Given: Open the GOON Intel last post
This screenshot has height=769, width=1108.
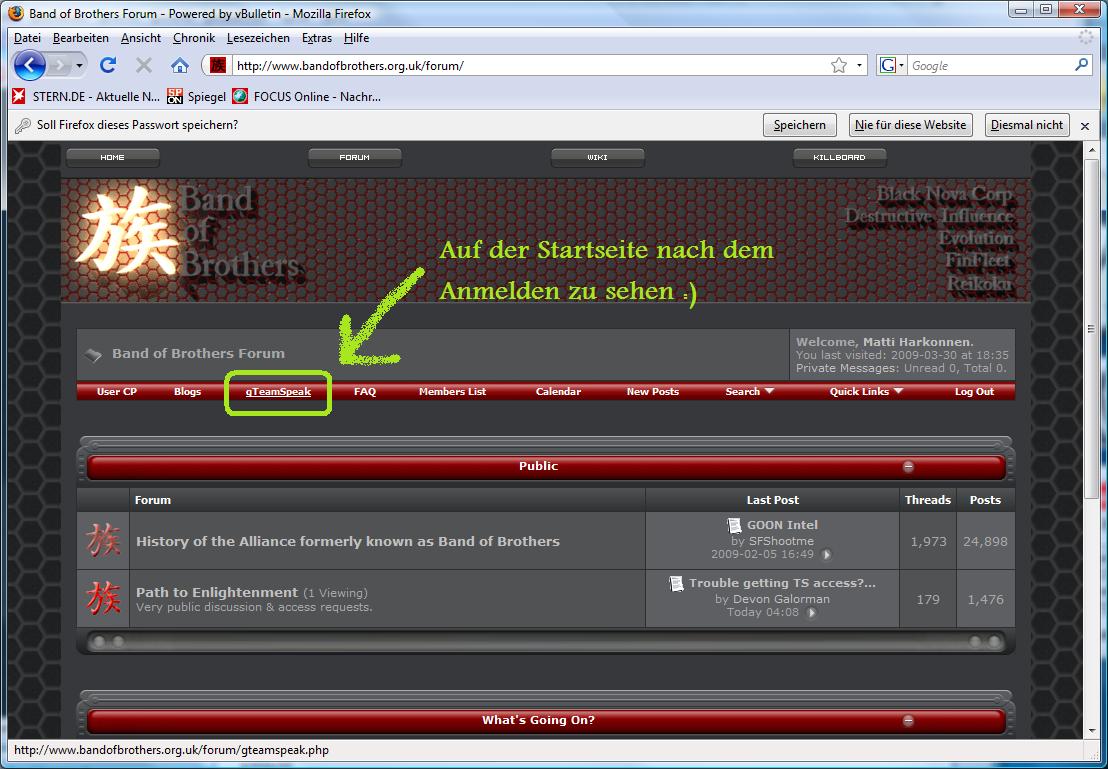Looking at the screenshot, I should (782, 525).
